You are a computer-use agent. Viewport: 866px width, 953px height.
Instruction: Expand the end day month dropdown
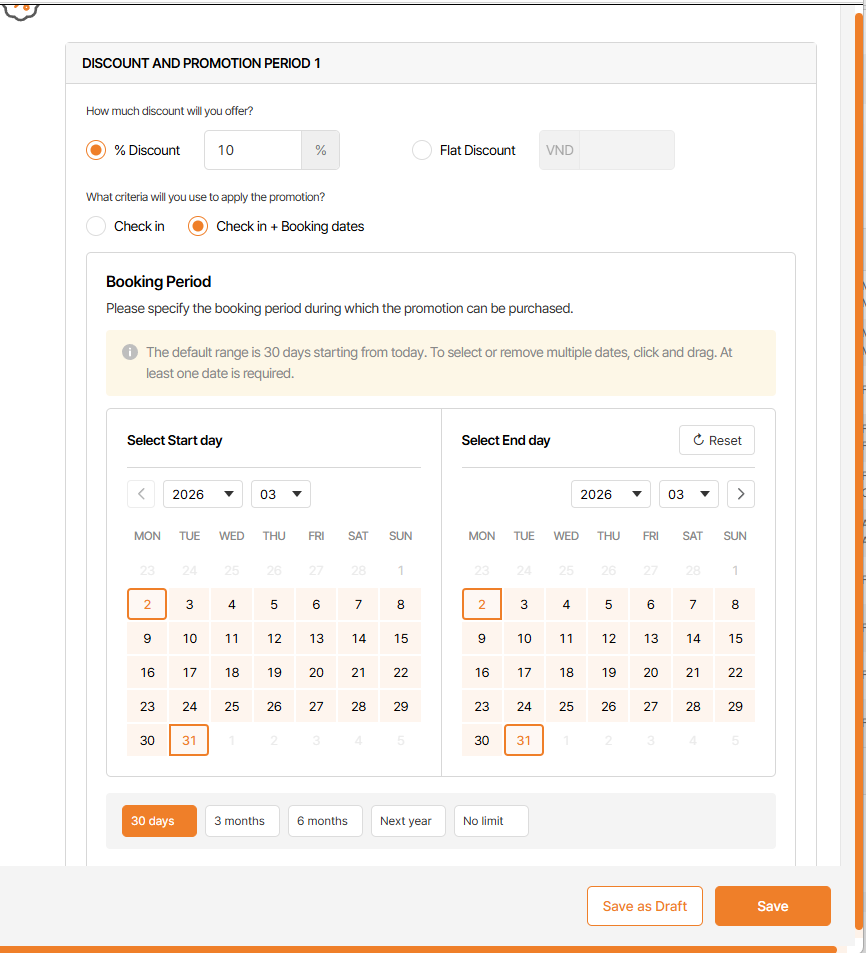pos(689,494)
